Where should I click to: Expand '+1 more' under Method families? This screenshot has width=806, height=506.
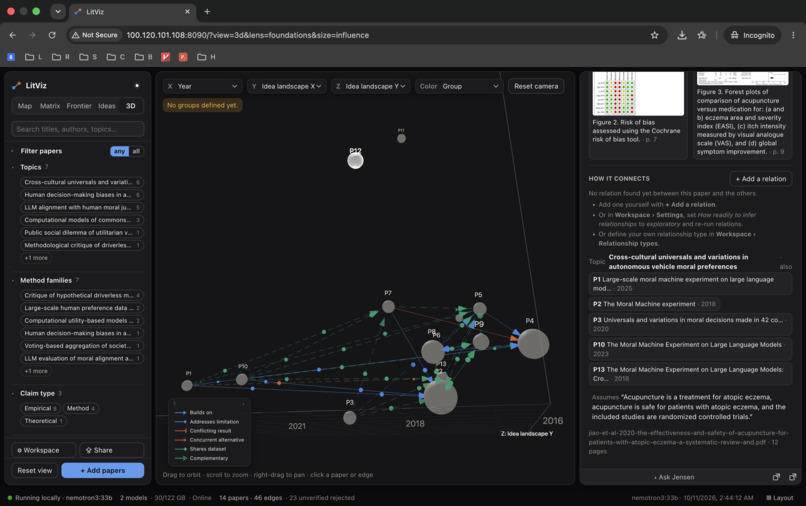point(36,371)
